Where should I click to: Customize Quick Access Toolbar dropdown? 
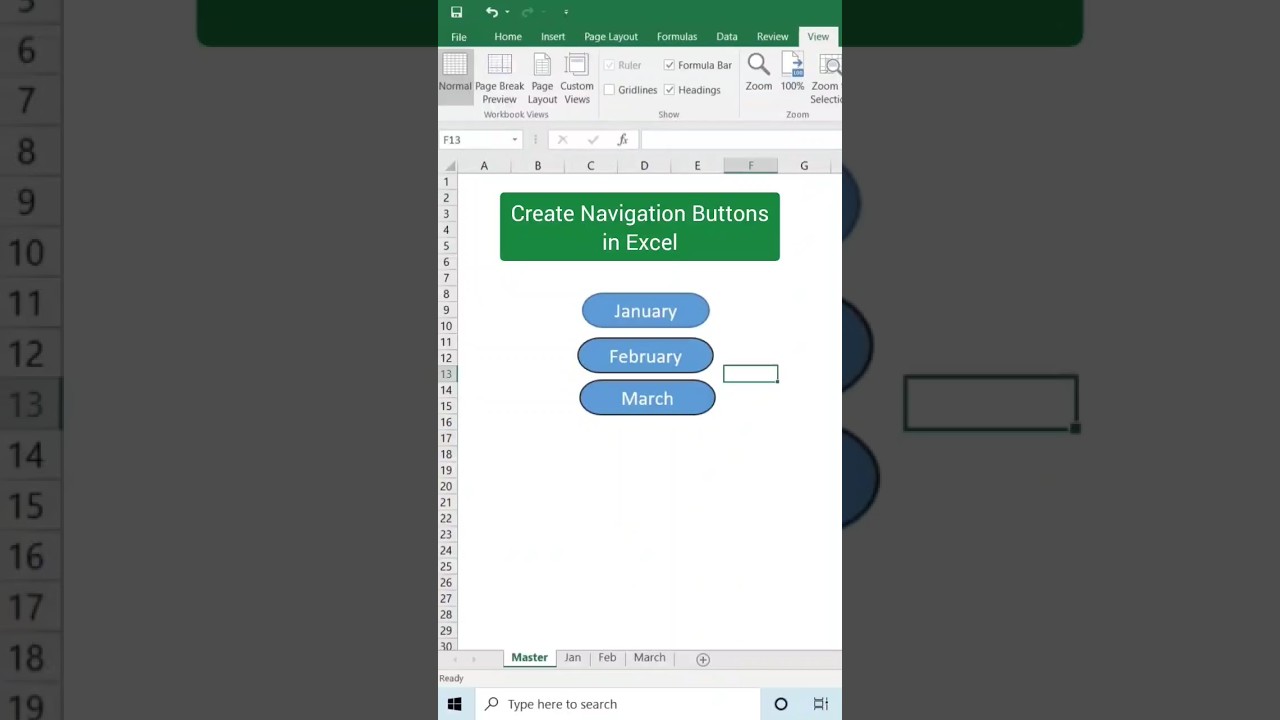click(566, 12)
